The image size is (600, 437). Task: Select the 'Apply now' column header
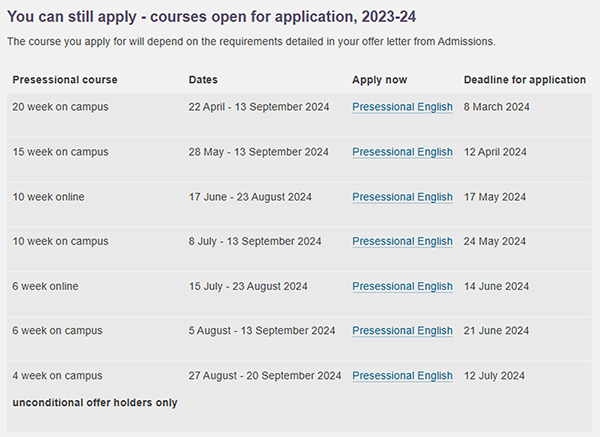click(380, 79)
